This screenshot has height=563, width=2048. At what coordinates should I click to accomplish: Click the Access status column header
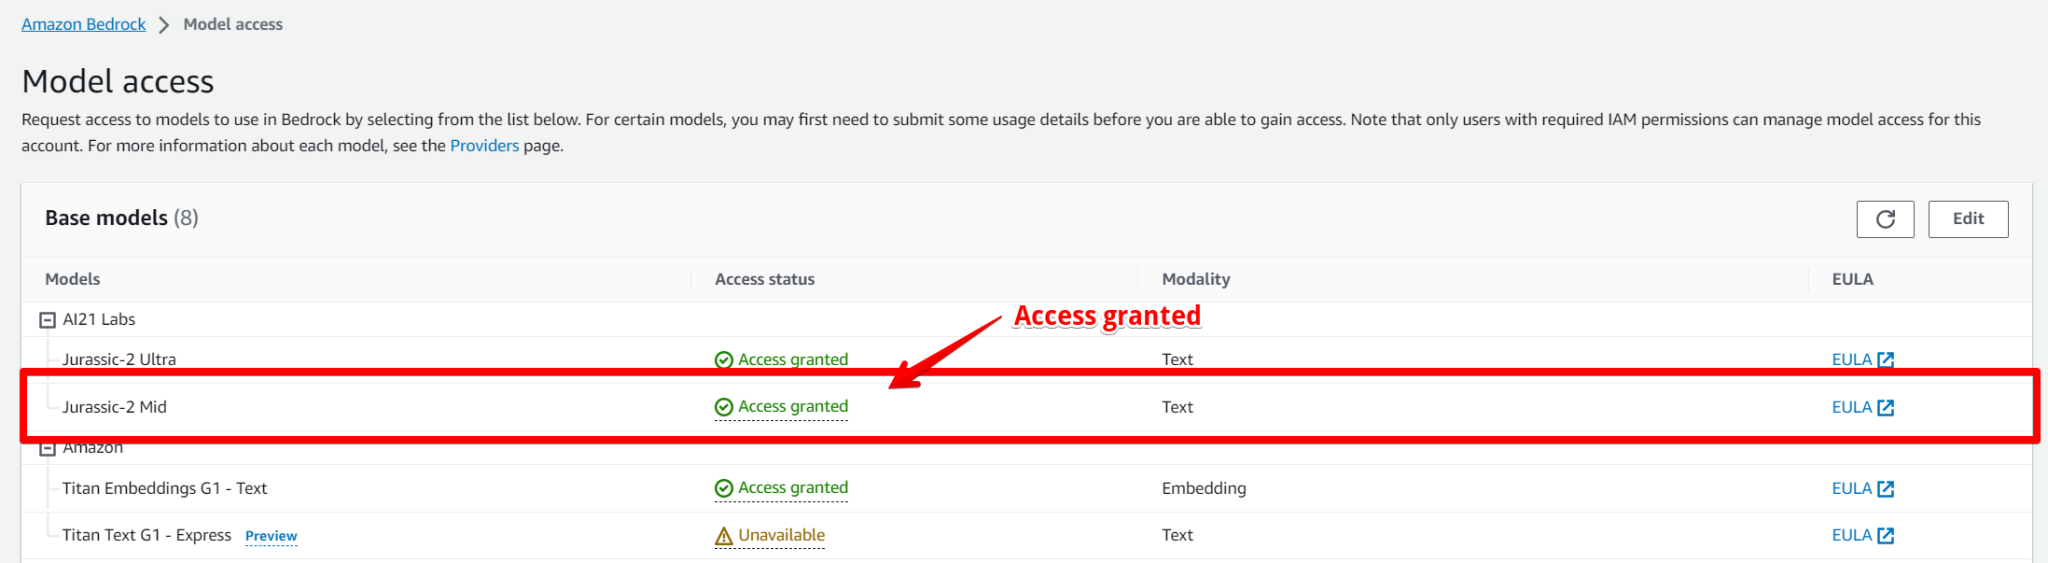(x=764, y=279)
